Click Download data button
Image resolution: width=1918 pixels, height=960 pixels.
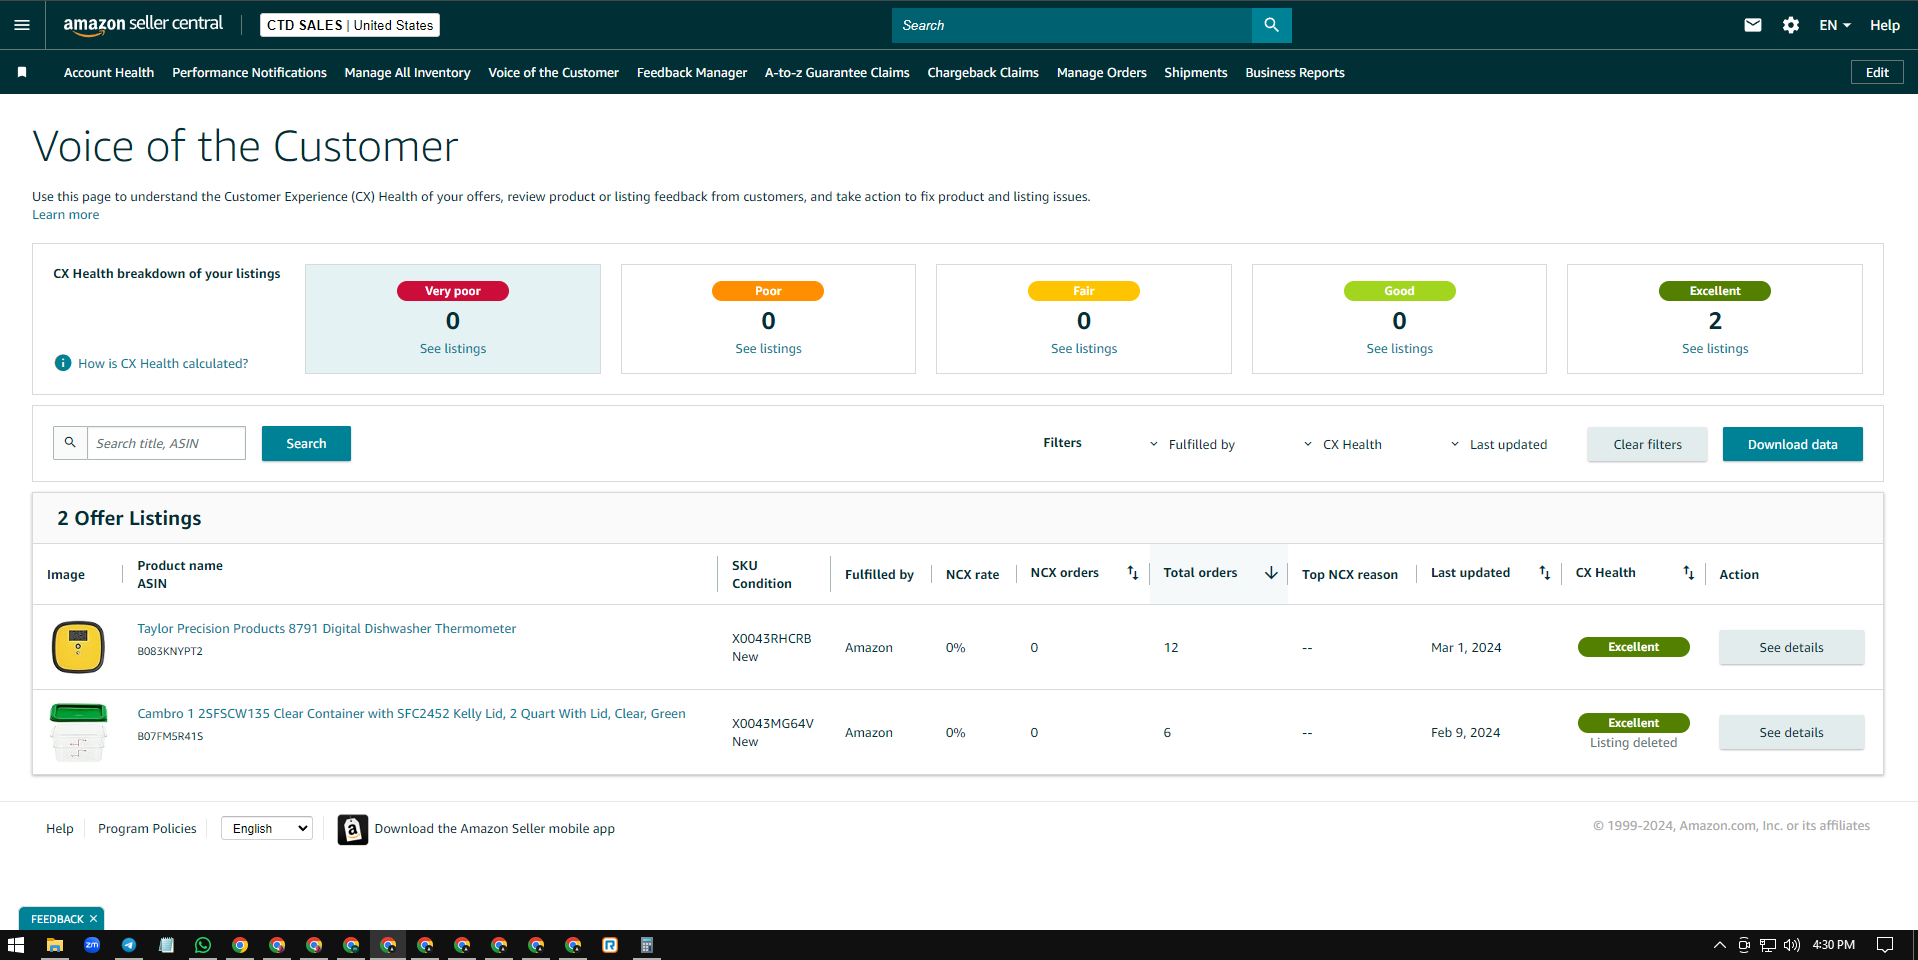[x=1792, y=444]
